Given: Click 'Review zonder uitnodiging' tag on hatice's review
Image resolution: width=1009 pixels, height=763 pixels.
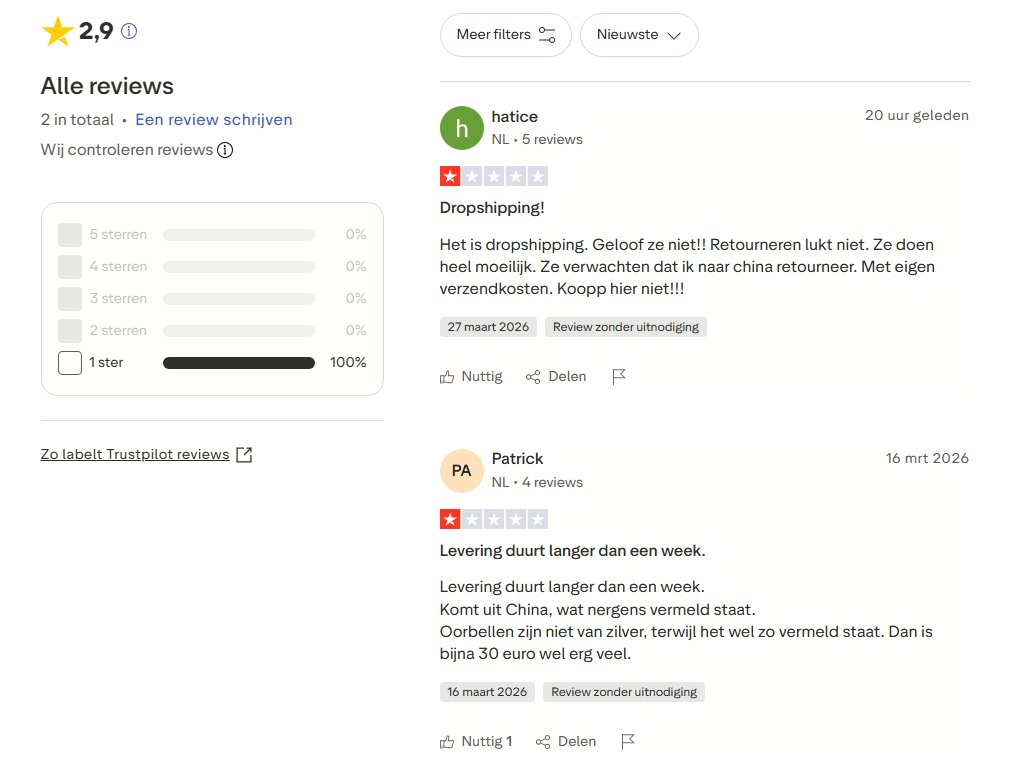Looking at the screenshot, I should (626, 327).
